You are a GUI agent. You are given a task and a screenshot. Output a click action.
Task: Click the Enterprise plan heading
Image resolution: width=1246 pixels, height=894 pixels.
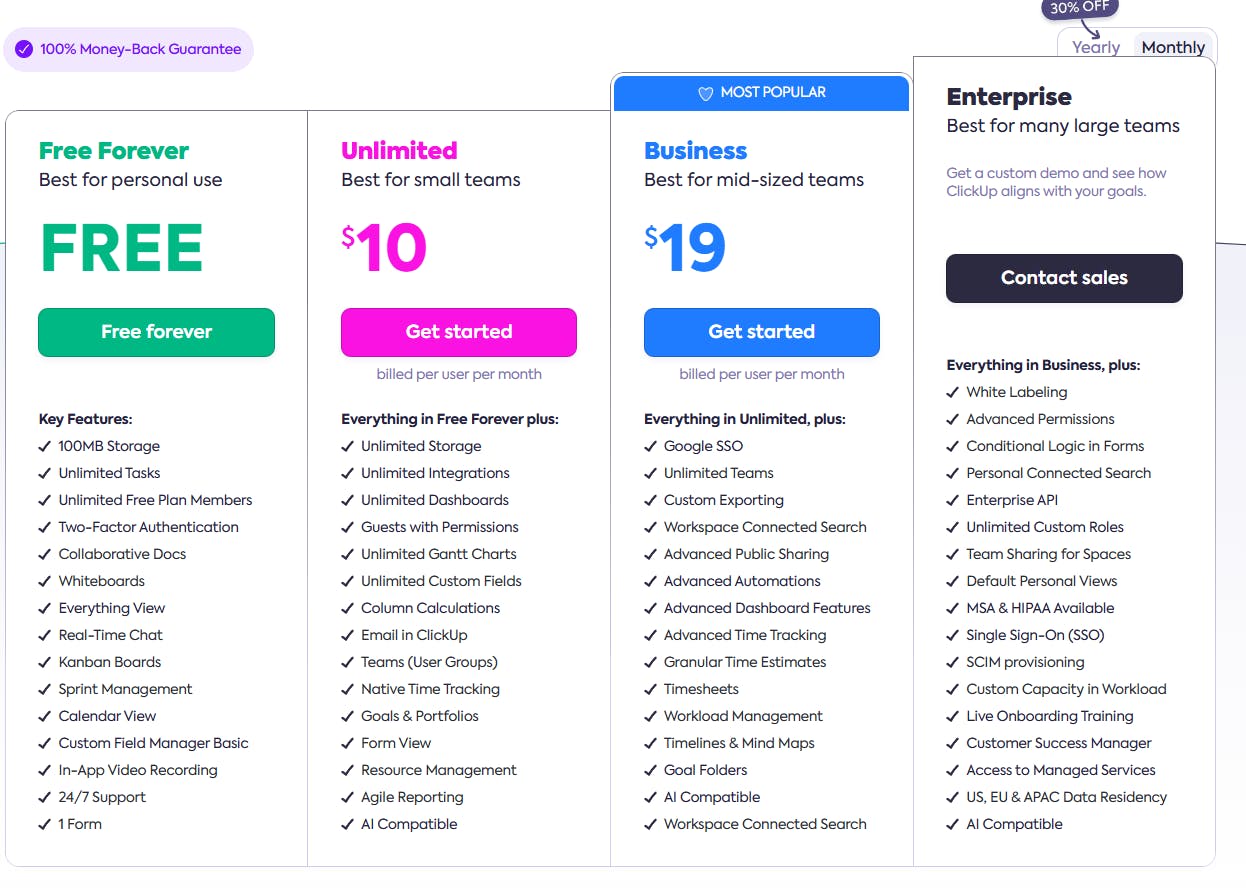[1009, 97]
